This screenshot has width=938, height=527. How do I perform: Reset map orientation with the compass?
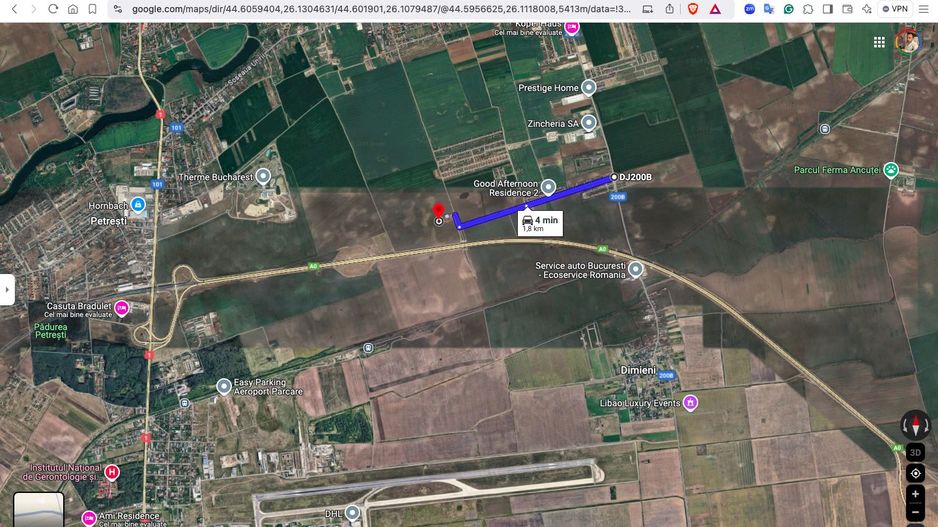point(915,425)
